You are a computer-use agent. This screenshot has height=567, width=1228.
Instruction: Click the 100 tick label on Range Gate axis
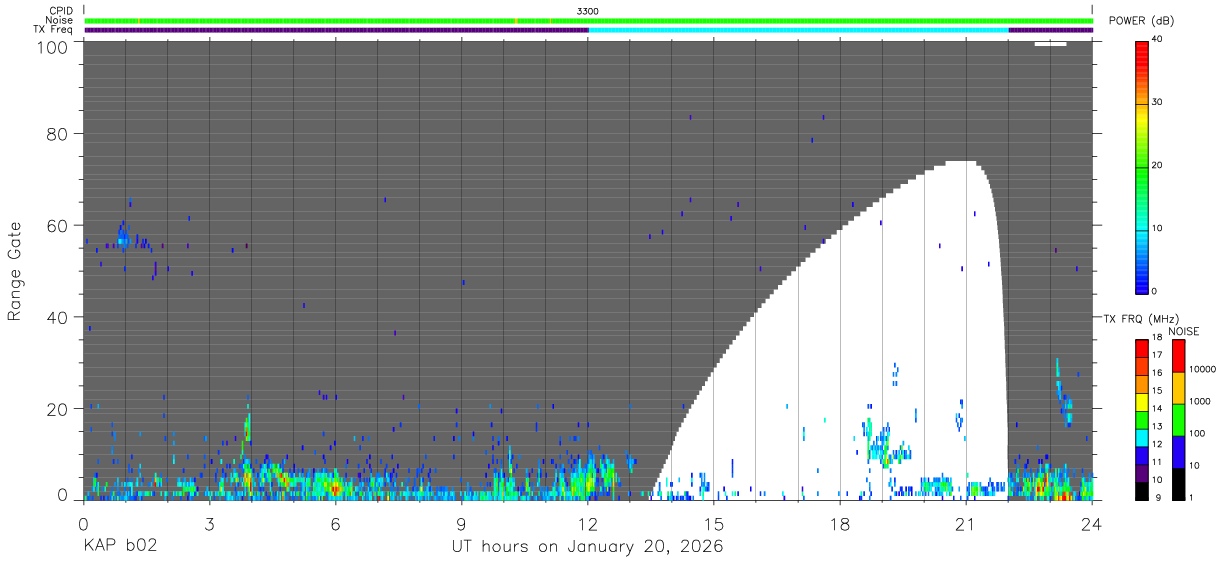[54, 47]
